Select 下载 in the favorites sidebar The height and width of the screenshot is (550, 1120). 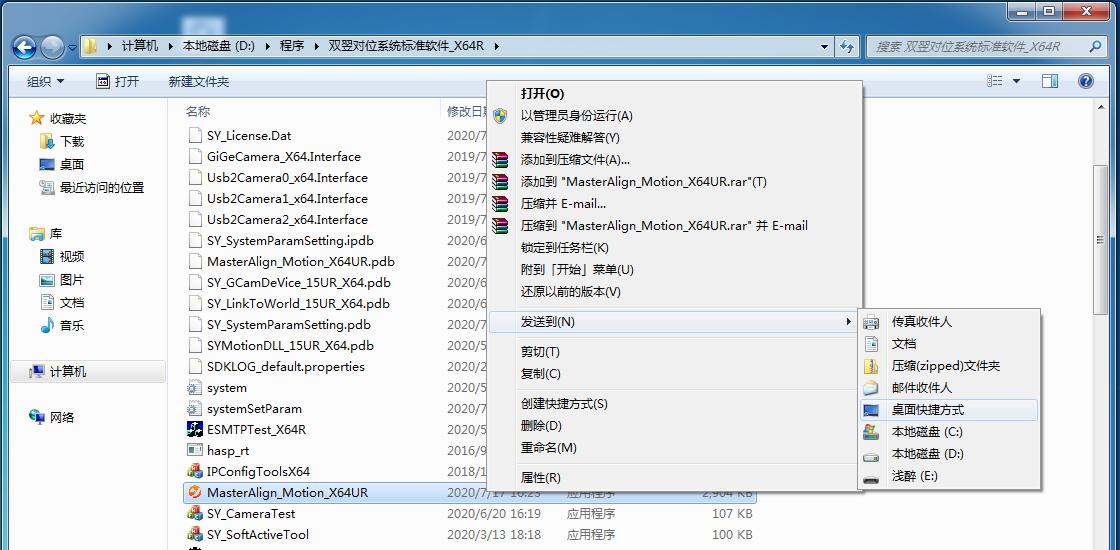click(x=71, y=141)
